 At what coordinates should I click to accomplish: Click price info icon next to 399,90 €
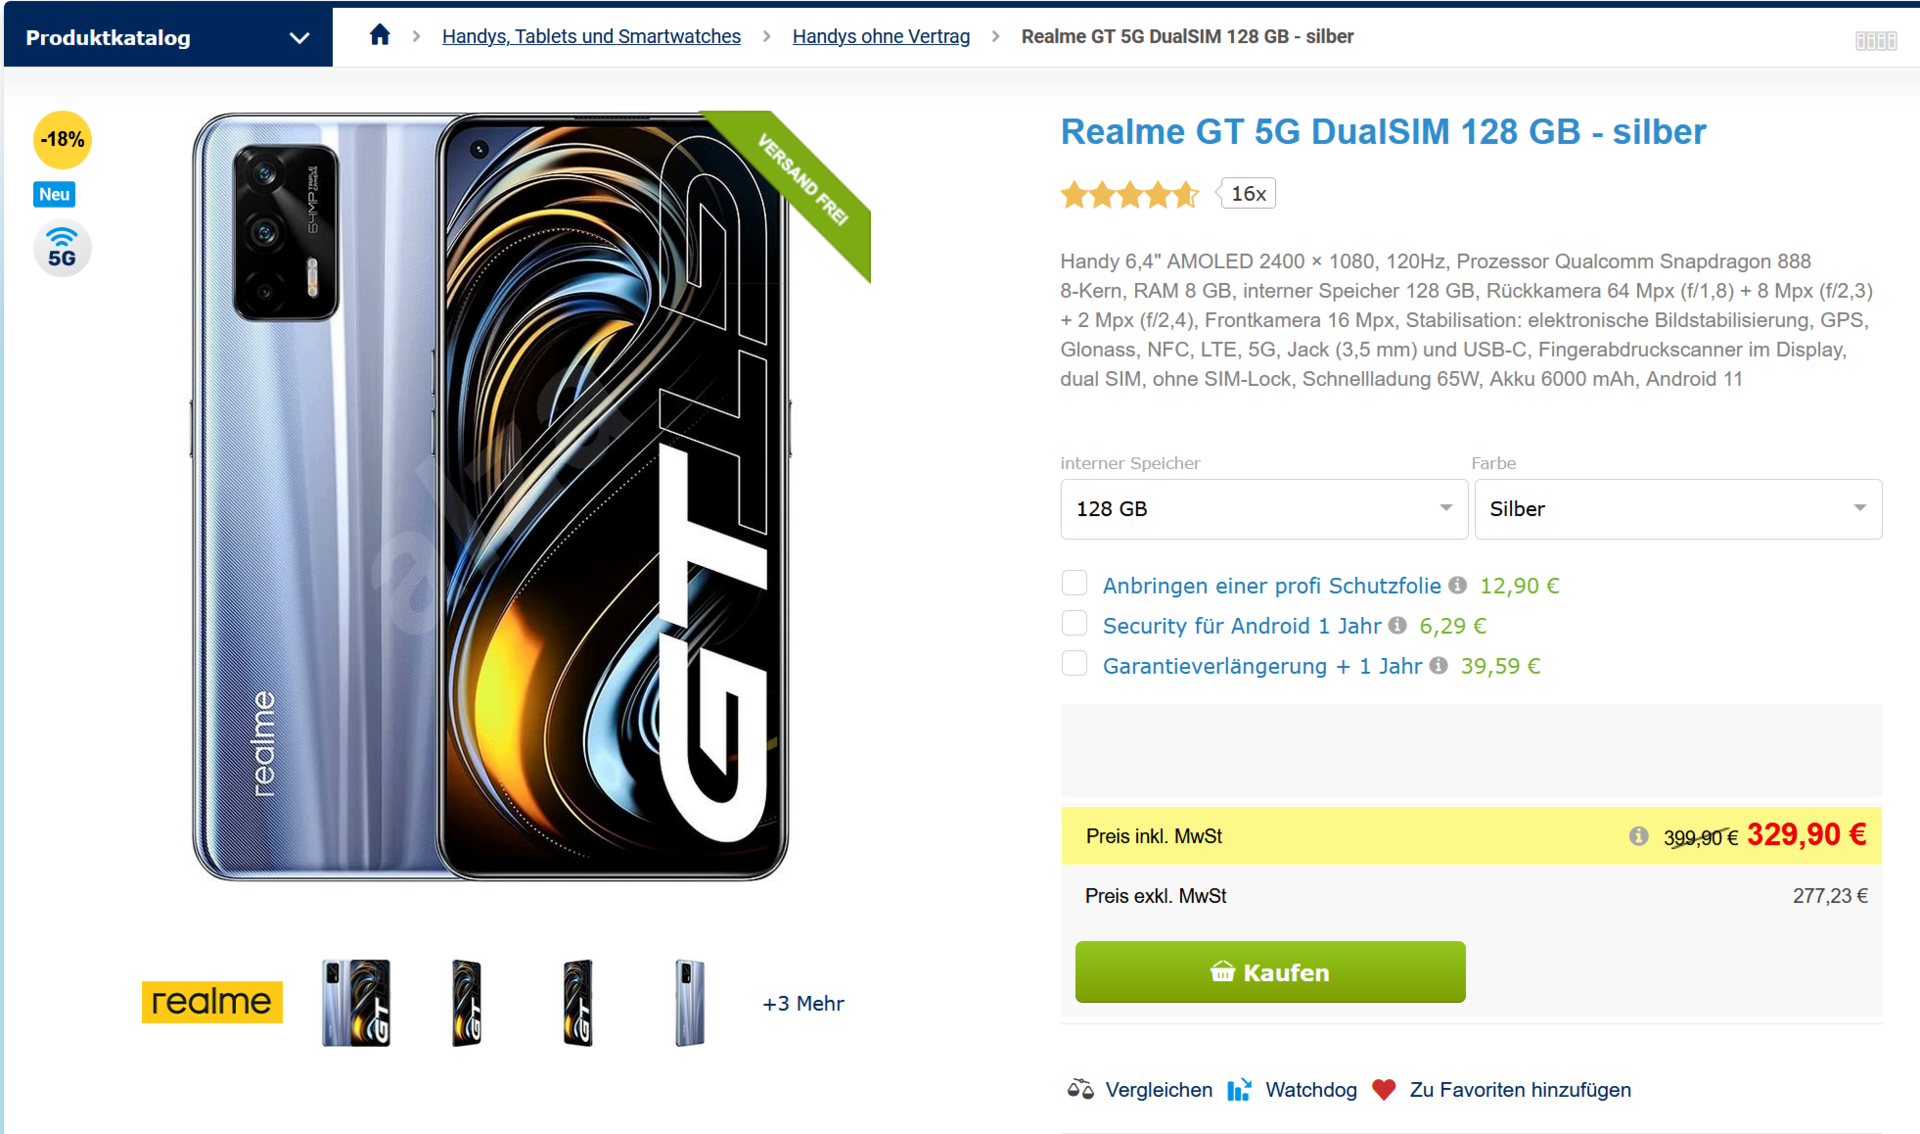point(1638,836)
